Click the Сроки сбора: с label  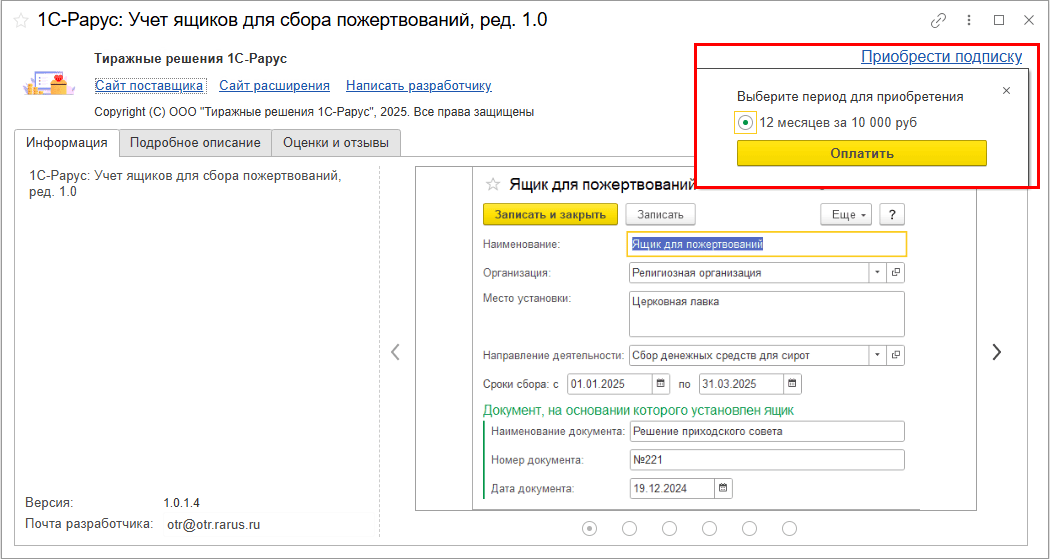(520, 384)
